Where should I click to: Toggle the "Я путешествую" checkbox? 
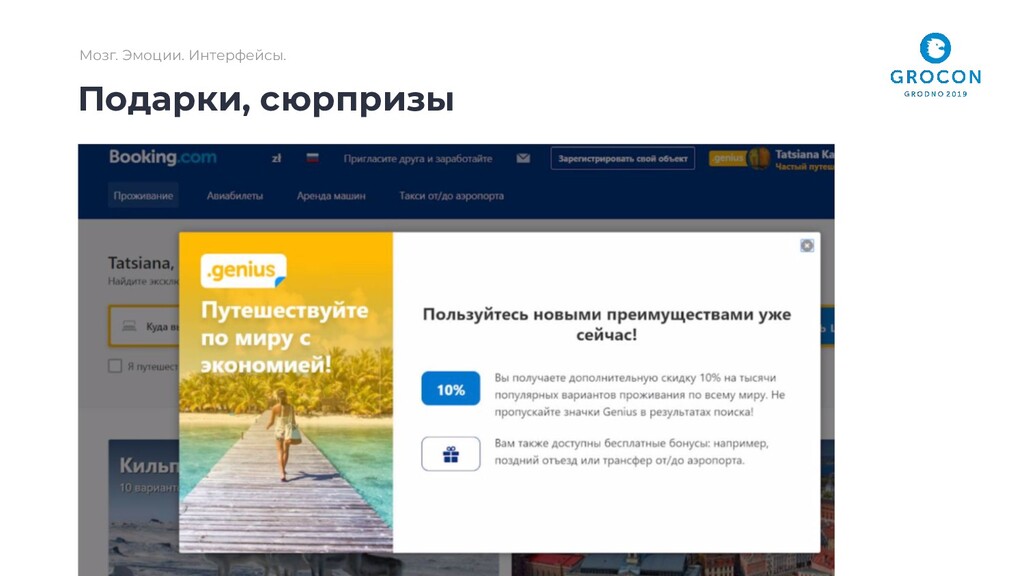pyautogui.click(x=115, y=366)
